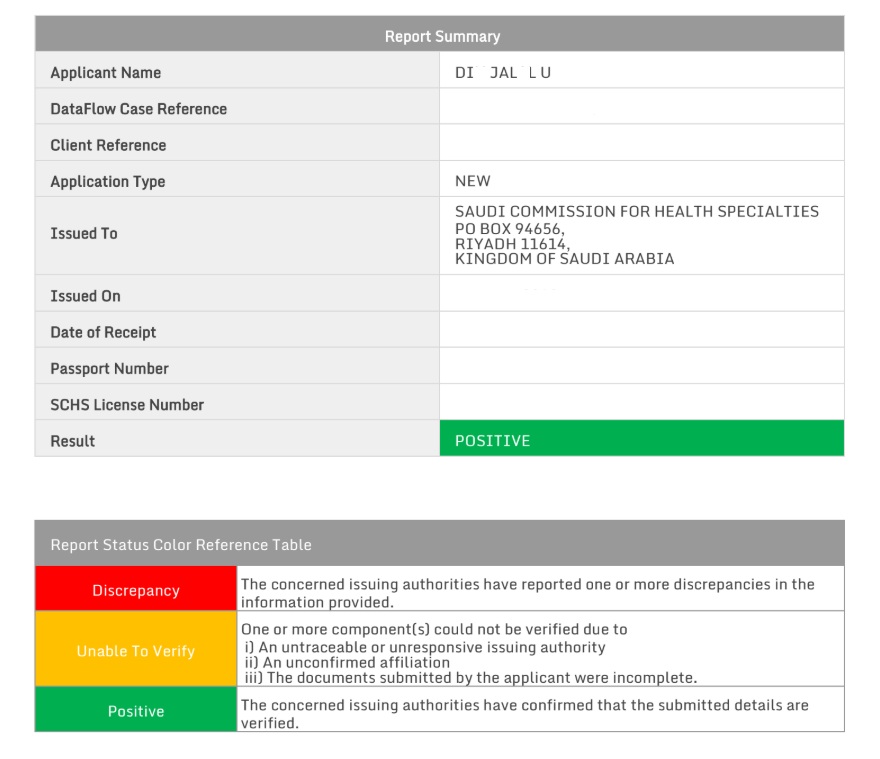Screen dimensions: 880x759
Task: Click the SAUDI COMMISSION FOR HEALTH SPECIALTIES text
Action: coord(638,212)
